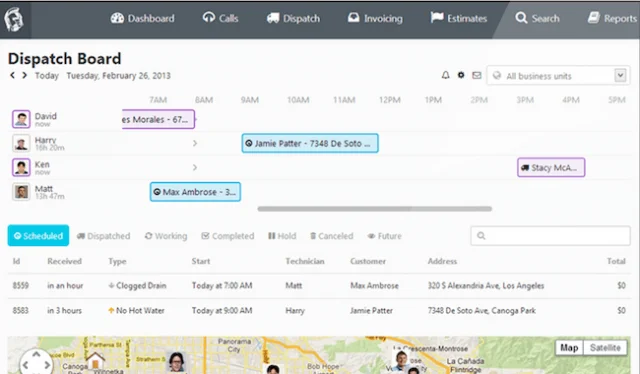
Task: Click the magnifier icon in search field
Action: tap(481, 236)
